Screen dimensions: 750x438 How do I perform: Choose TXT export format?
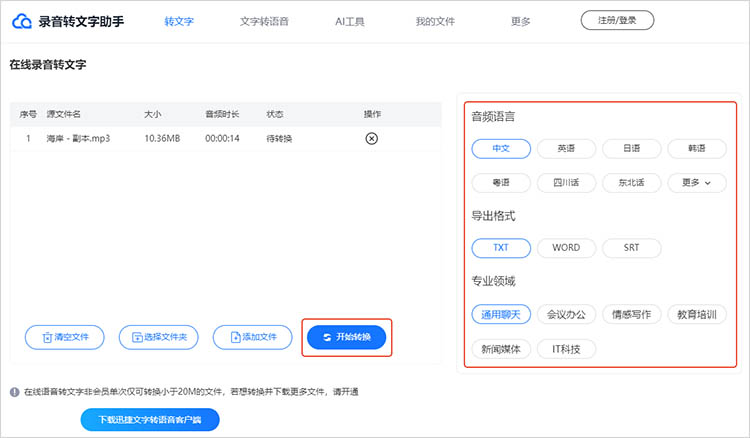click(x=501, y=248)
